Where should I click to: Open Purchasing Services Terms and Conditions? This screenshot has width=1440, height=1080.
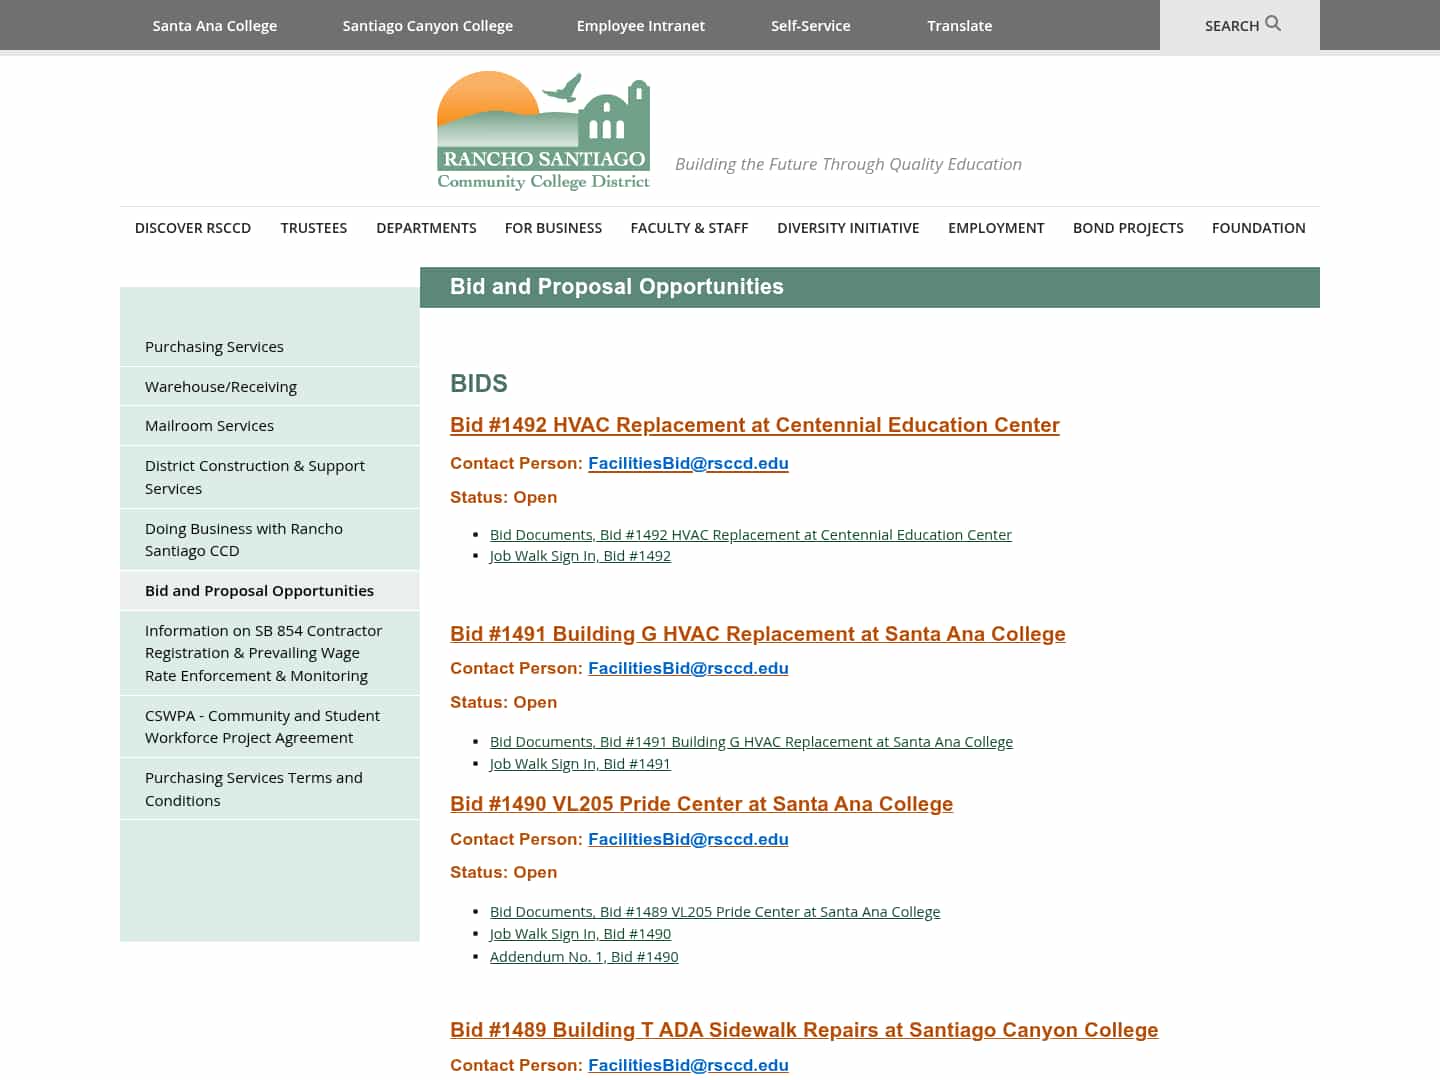[x=254, y=789]
